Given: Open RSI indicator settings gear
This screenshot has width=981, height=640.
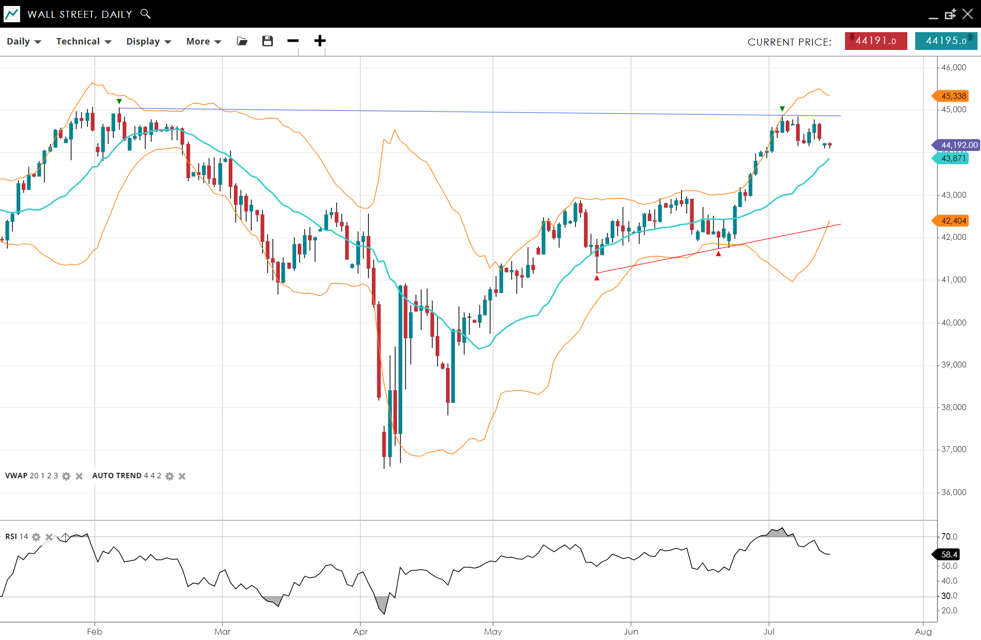Looking at the screenshot, I should point(36,537).
